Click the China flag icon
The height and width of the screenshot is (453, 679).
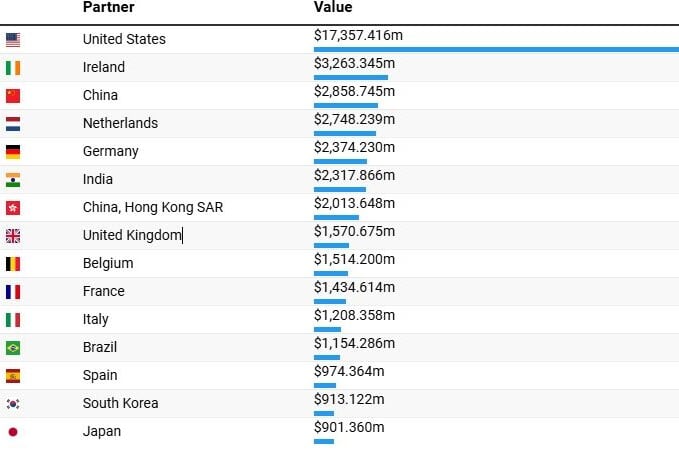(x=13, y=96)
